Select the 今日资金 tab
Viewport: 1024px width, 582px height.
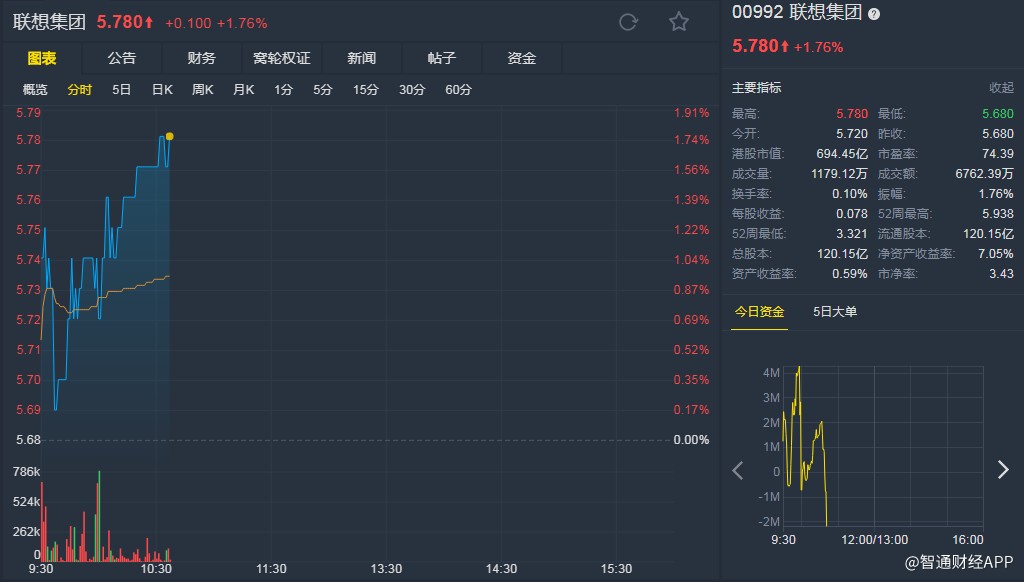760,312
